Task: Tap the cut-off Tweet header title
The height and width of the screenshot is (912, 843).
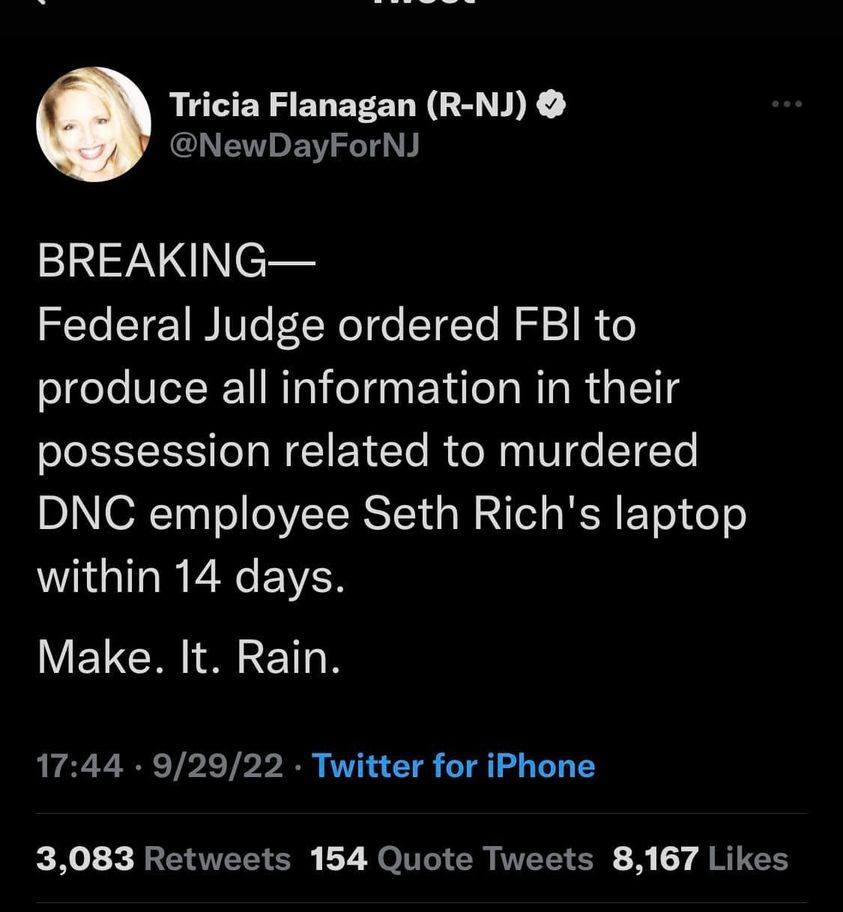Action: click(x=421, y=3)
